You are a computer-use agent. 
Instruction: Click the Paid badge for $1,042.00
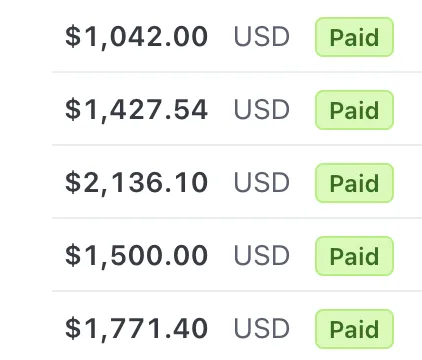354,37
